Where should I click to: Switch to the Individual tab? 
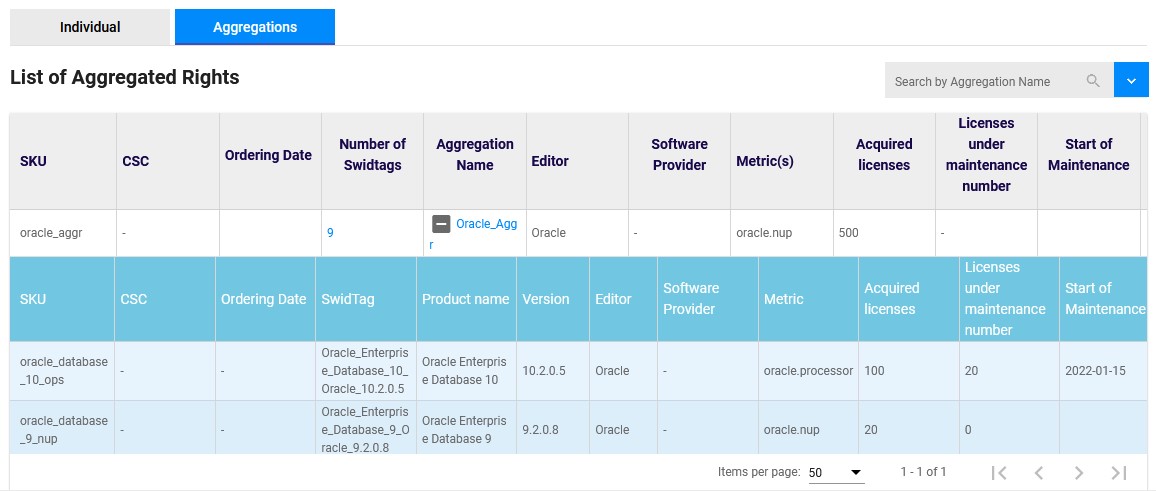[x=90, y=27]
